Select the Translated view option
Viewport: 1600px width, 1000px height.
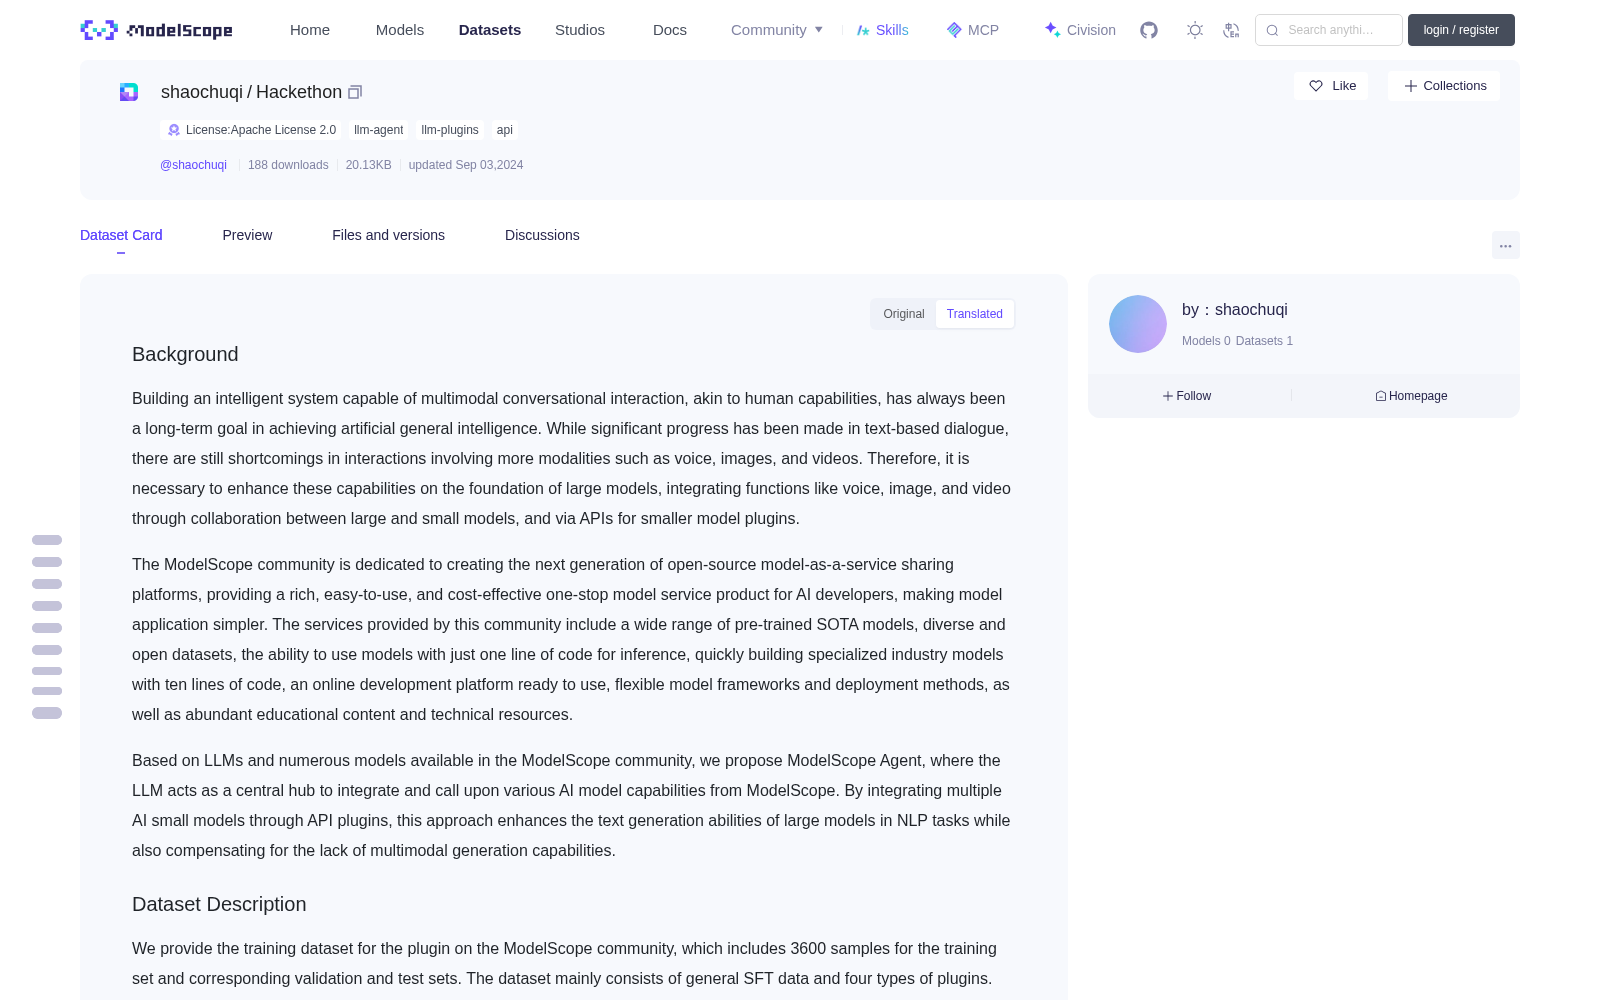(x=975, y=314)
